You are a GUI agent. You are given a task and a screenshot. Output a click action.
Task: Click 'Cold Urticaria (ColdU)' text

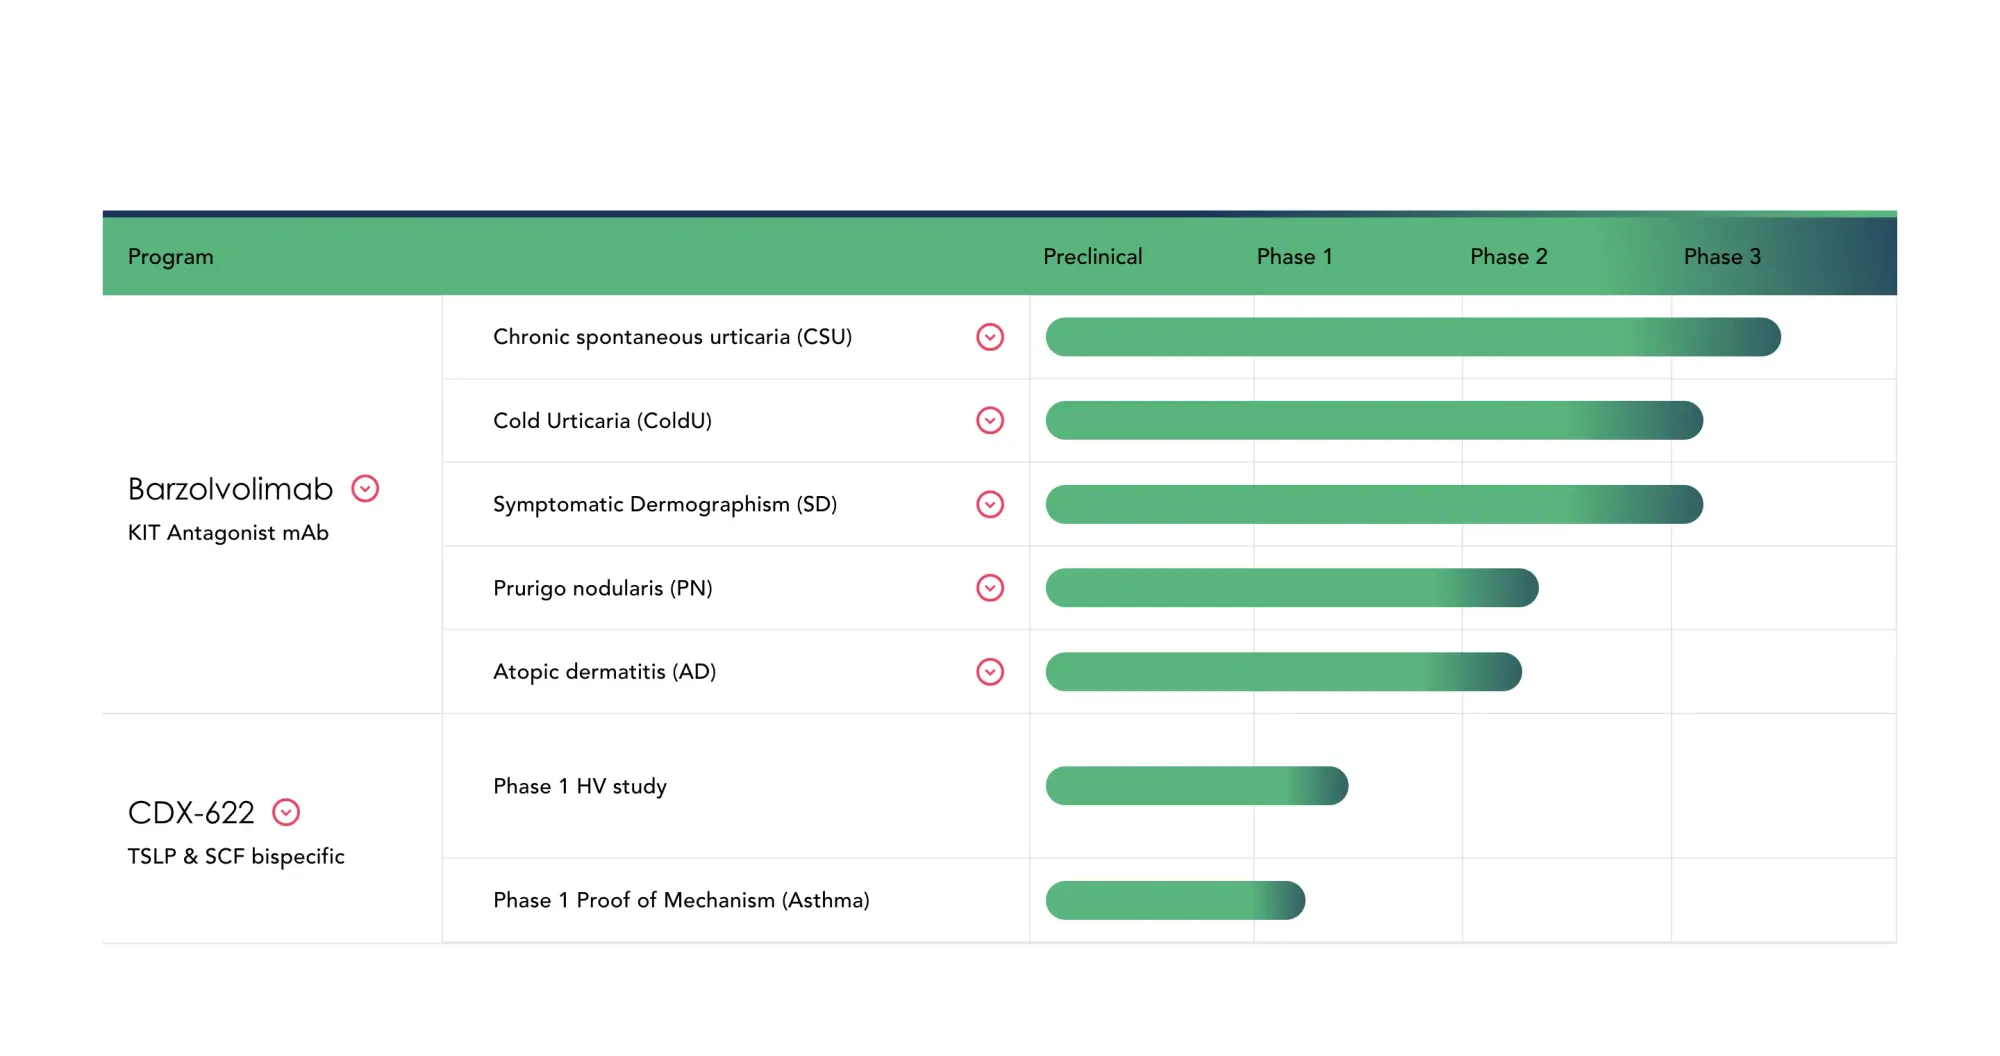602,420
